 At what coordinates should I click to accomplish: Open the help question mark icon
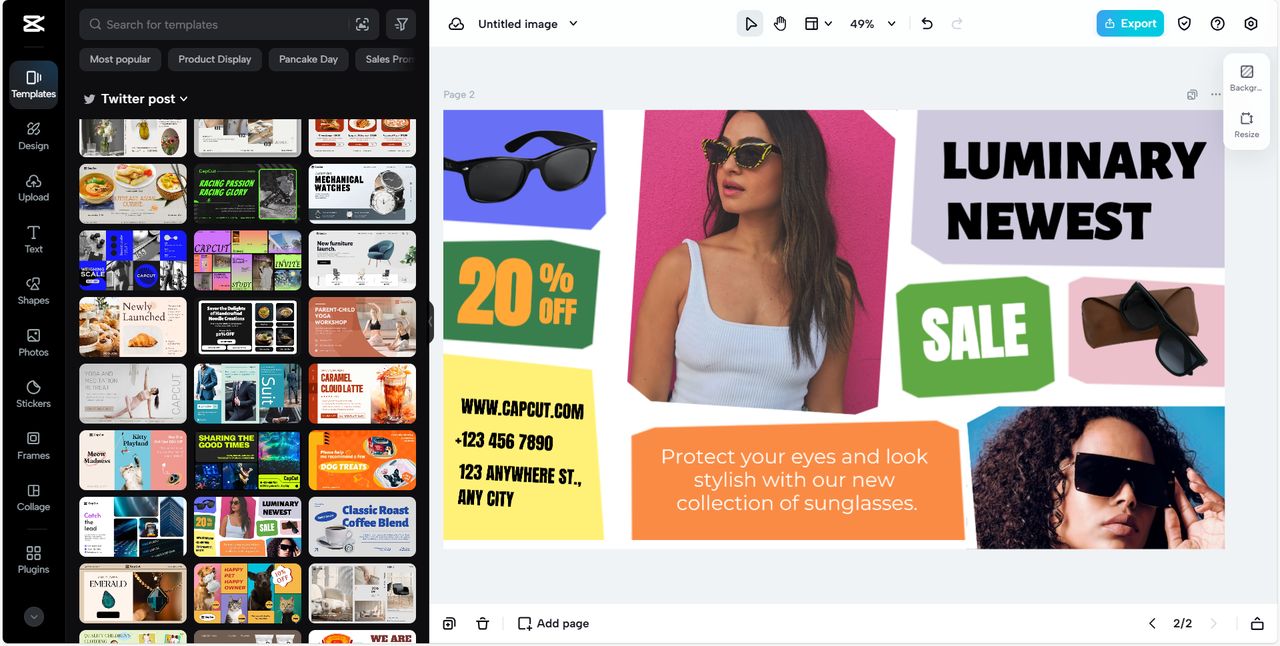click(1217, 24)
